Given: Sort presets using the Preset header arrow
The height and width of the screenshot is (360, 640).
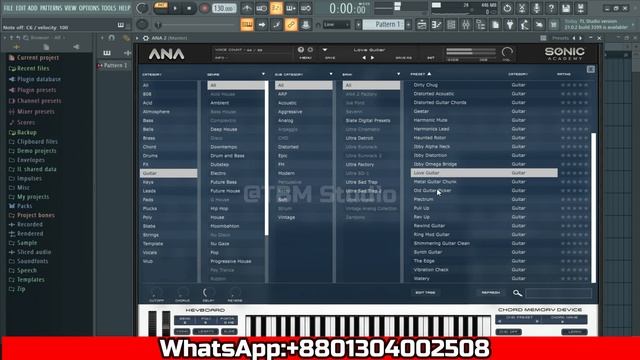Looking at the screenshot, I should [x=429, y=74].
